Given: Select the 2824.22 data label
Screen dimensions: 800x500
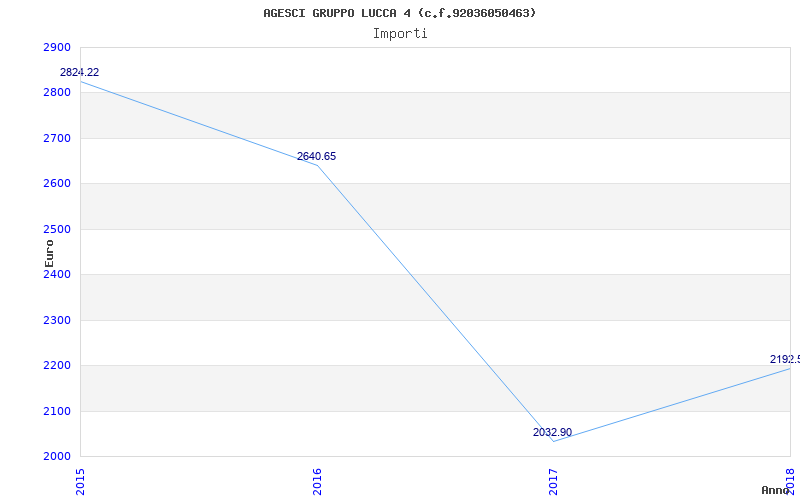Looking at the screenshot, I should [x=80, y=72].
